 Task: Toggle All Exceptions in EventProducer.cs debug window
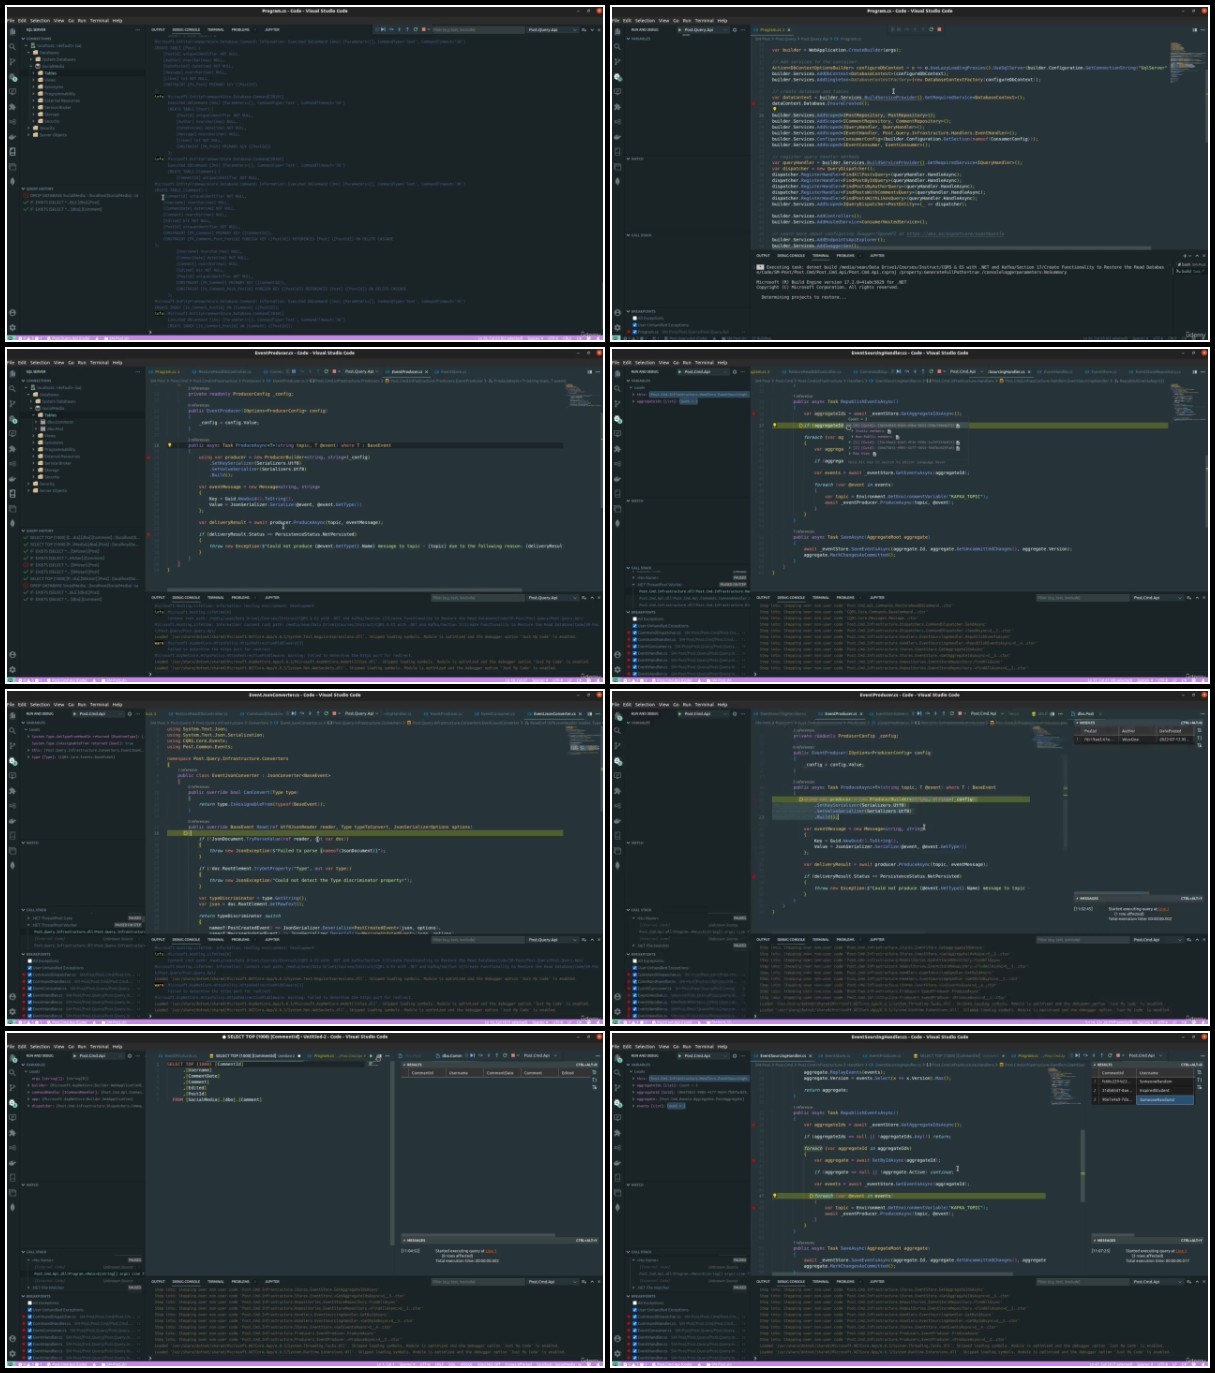click(x=635, y=961)
